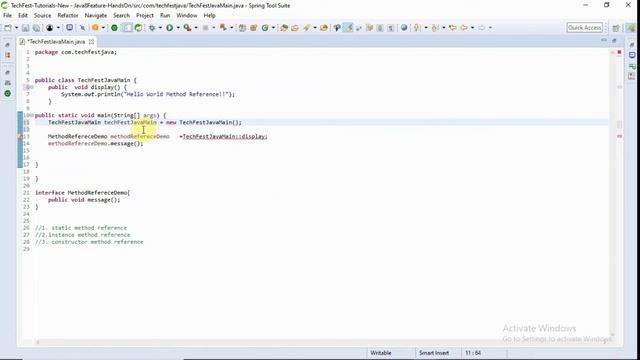
Task: Expand the Forward navigation history dropdown
Action: click(490, 28)
